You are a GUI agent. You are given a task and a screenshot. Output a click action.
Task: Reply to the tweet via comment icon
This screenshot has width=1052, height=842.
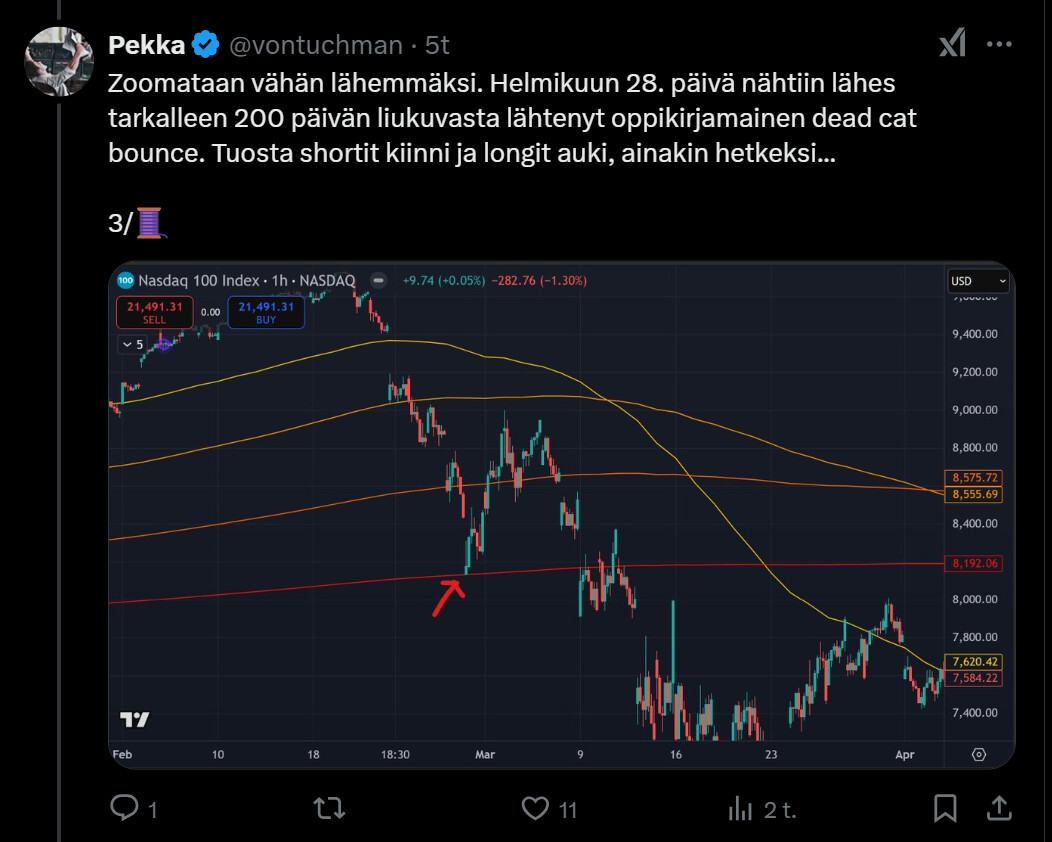[123, 808]
